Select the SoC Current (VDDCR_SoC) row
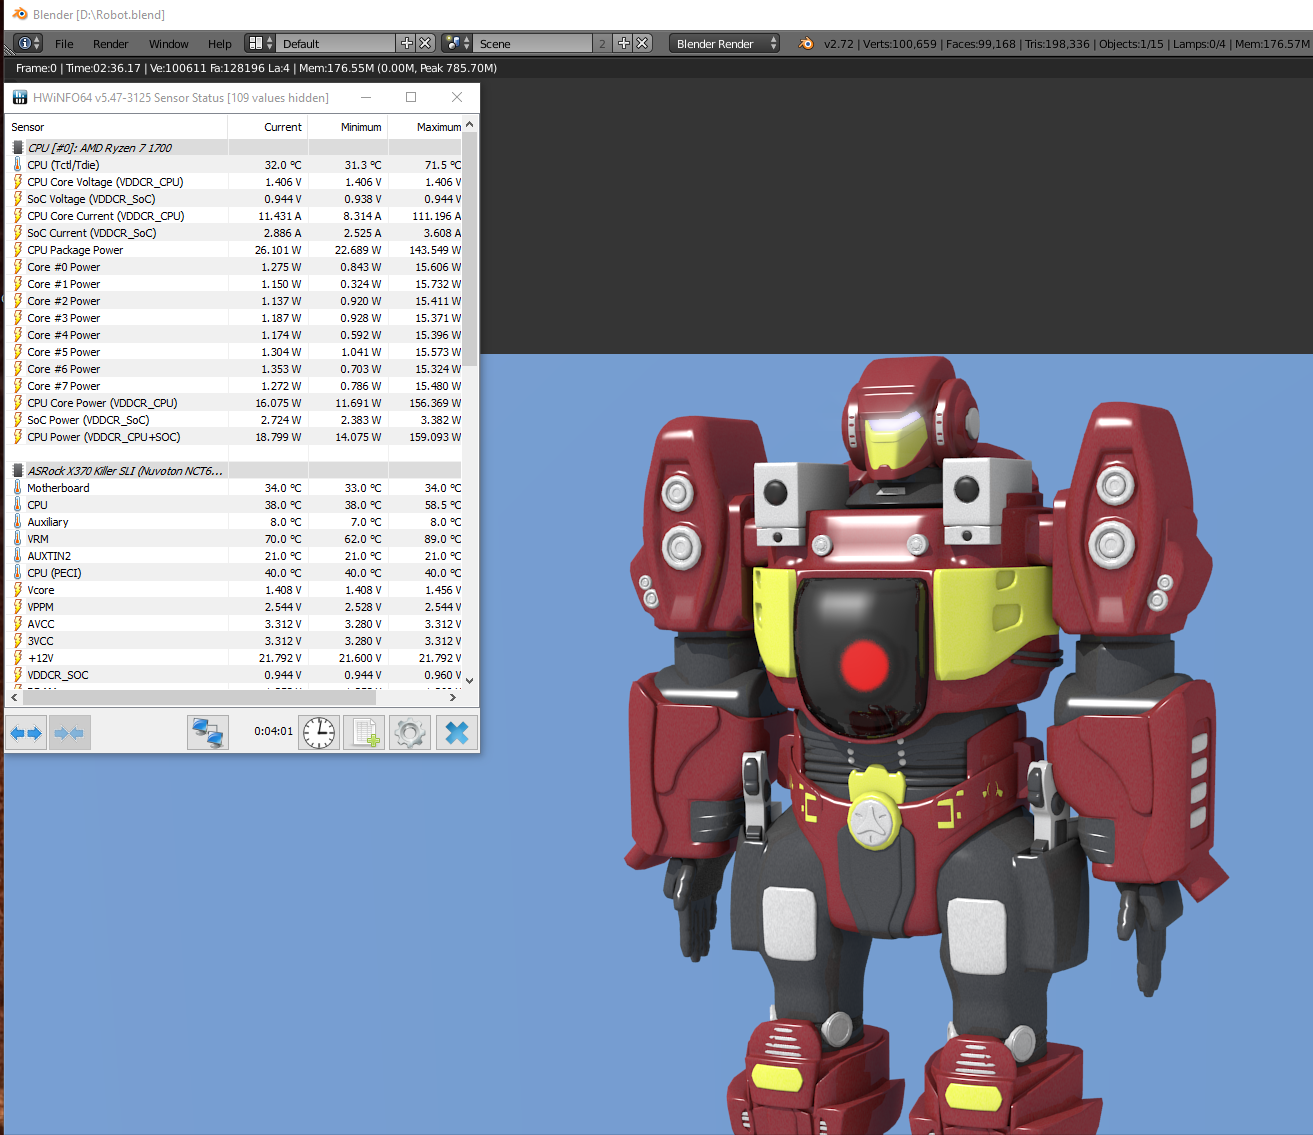The image size is (1313, 1135). pyautogui.click(x=235, y=233)
